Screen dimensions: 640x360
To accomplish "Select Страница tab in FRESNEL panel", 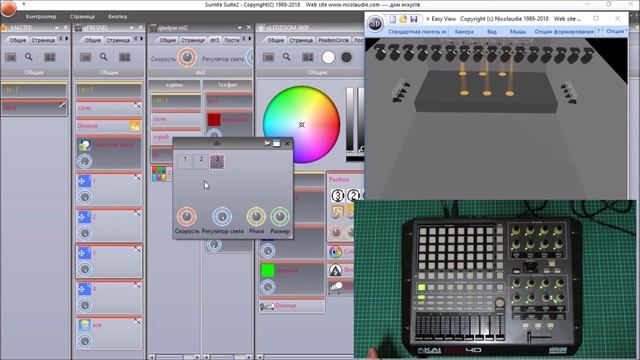I will (118, 40).
